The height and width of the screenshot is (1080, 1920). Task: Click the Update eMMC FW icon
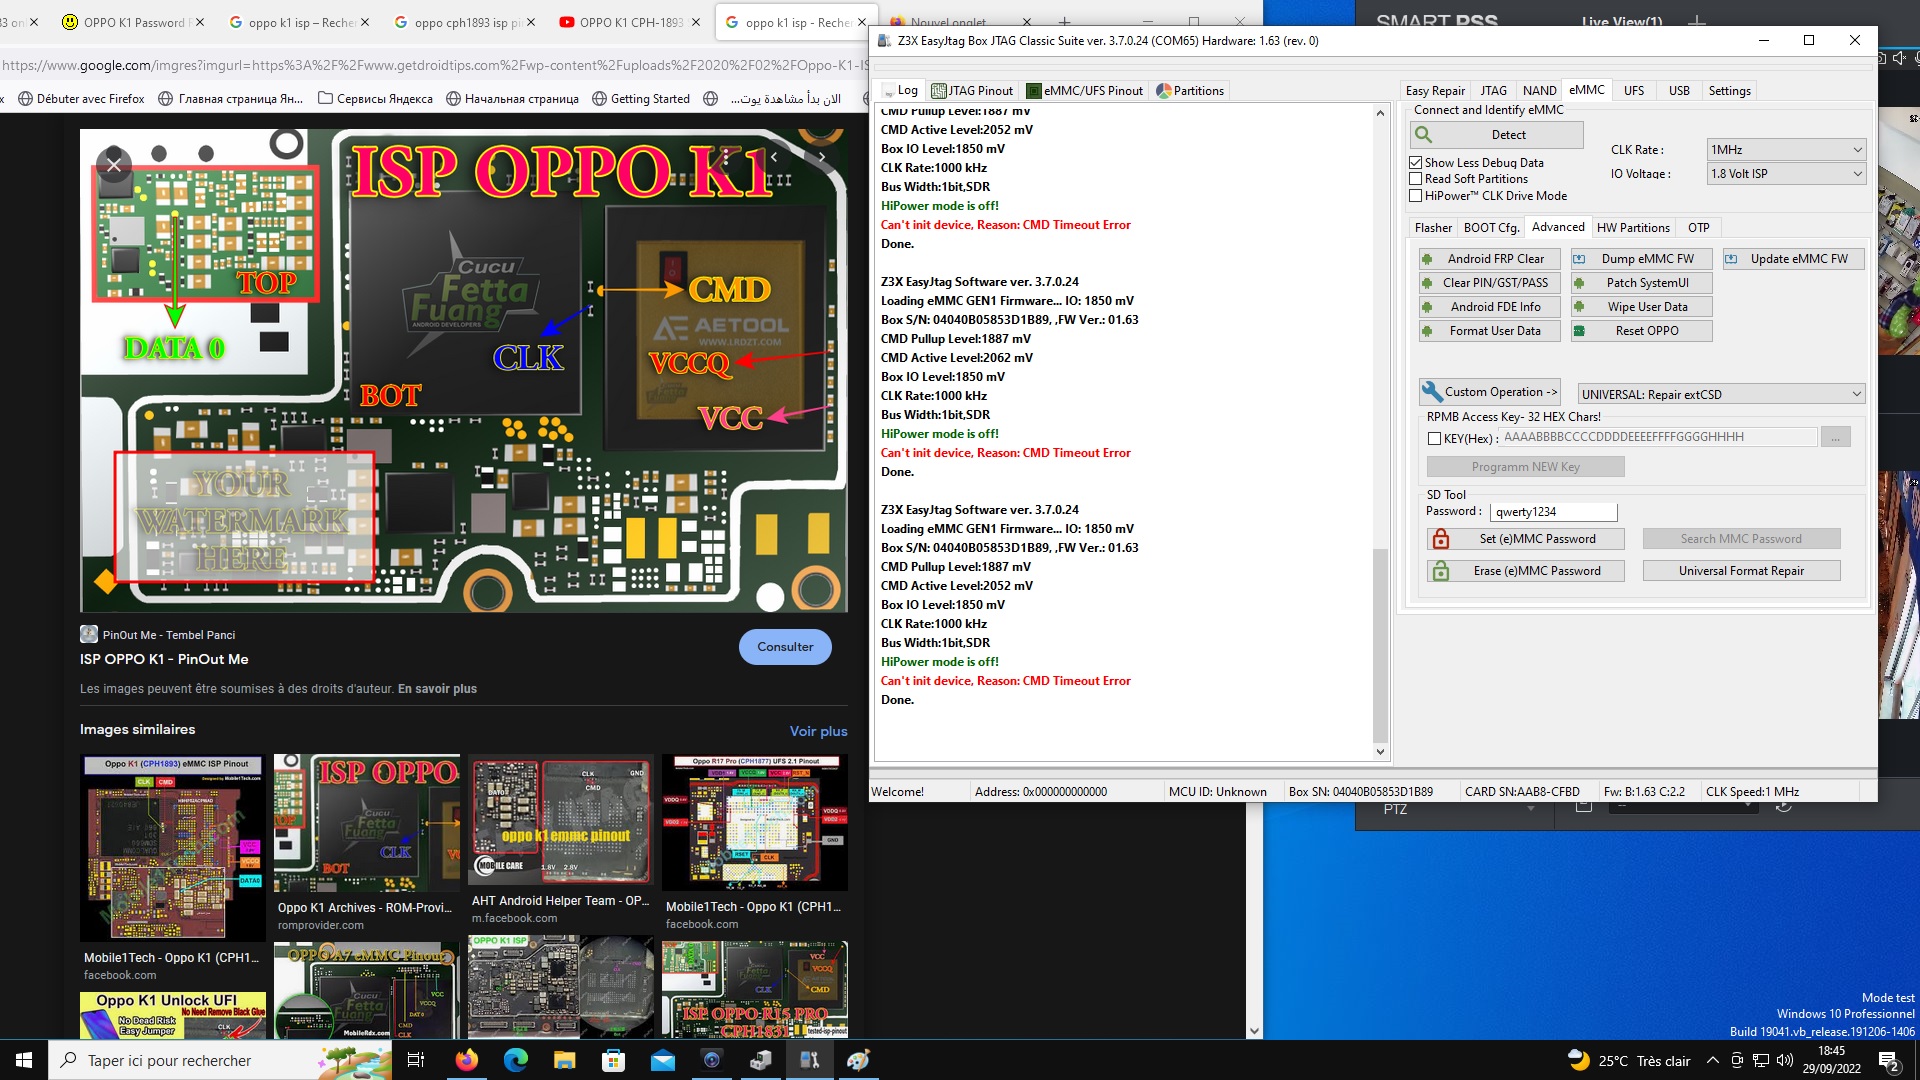1731,259
